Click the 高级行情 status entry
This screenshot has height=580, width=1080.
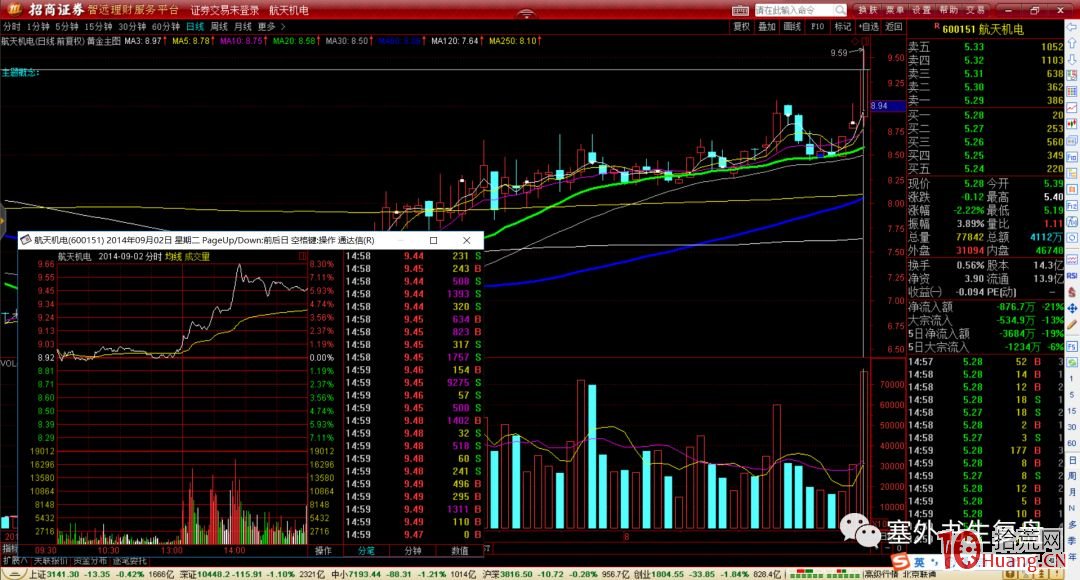point(880,574)
